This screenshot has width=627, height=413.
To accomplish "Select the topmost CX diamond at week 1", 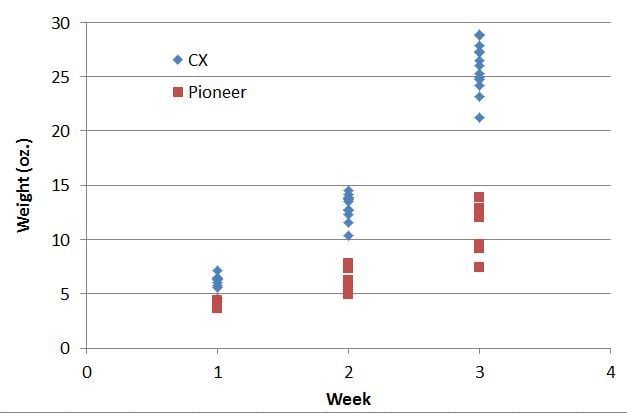I will (217, 271).
